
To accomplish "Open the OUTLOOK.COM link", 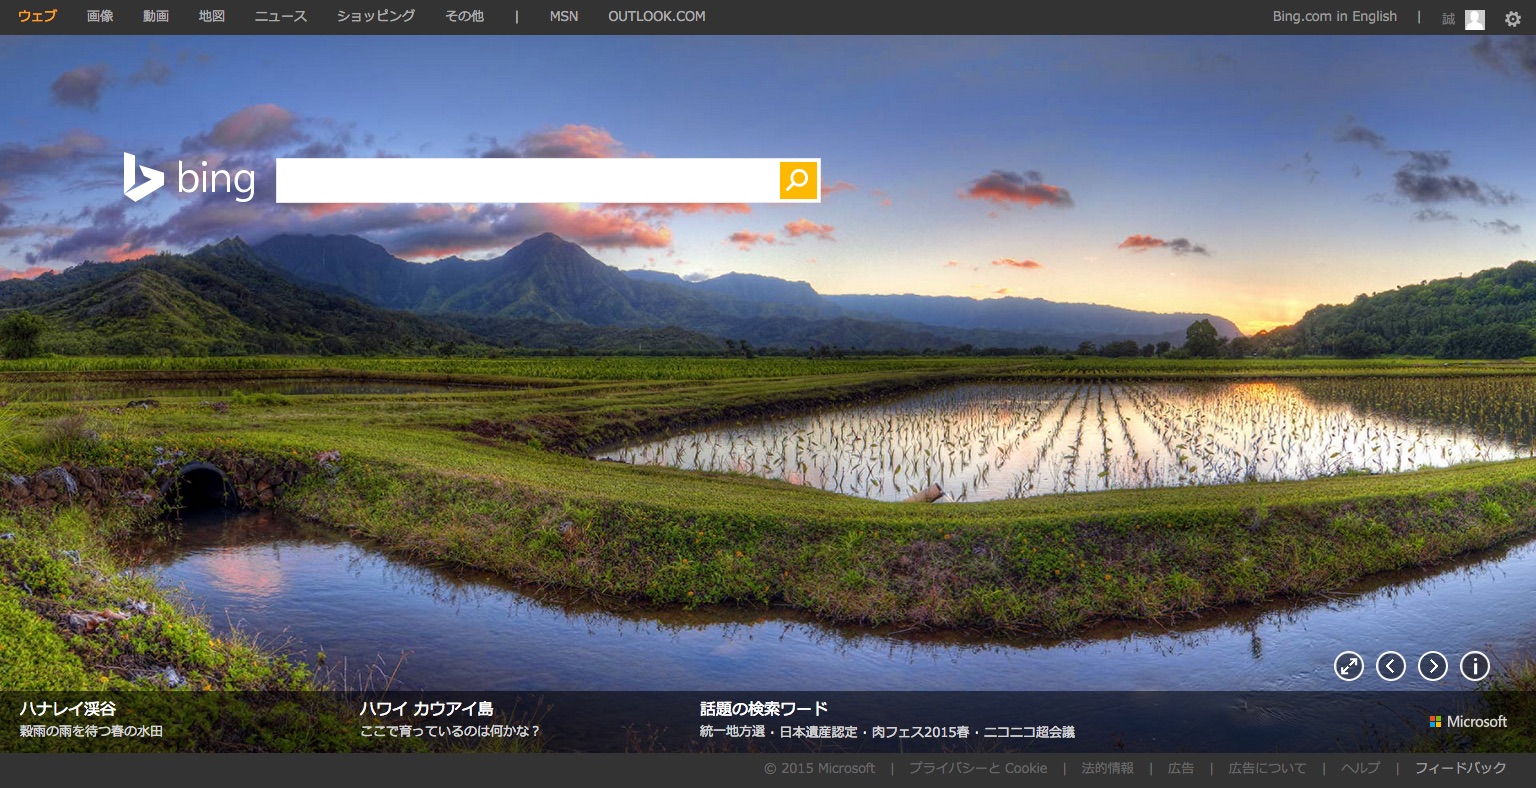I will point(656,16).
